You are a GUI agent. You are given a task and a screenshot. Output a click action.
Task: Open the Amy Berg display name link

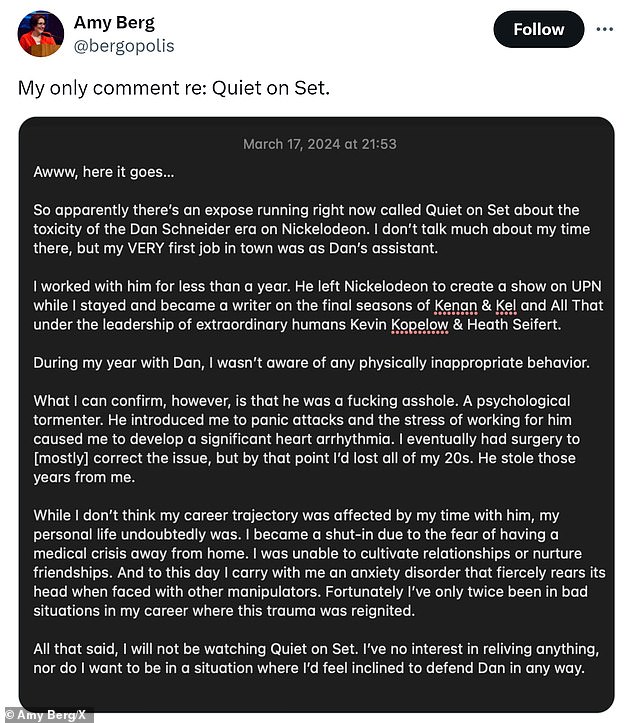pyautogui.click(x=114, y=22)
